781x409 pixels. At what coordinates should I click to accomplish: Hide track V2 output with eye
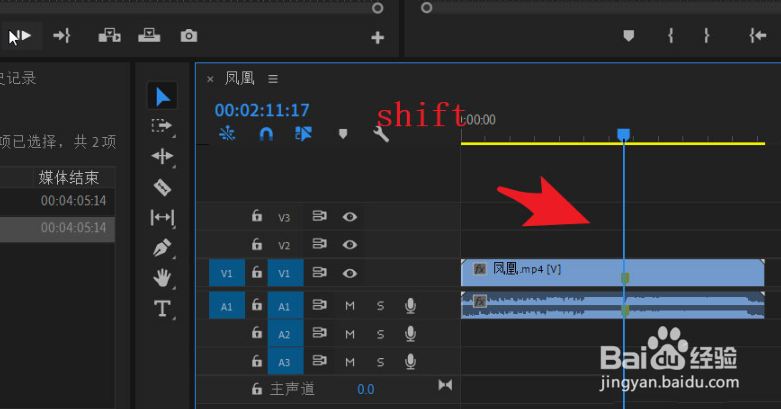click(x=350, y=245)
